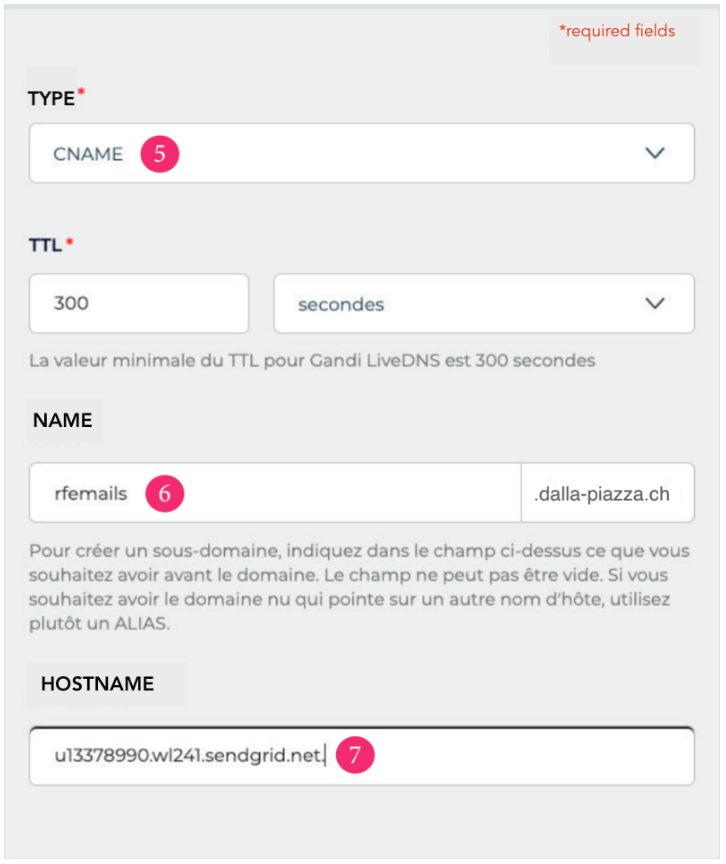Click the pink step 7 badge
726x864 pixels.
pyautogui.click(x=355, y=754)
